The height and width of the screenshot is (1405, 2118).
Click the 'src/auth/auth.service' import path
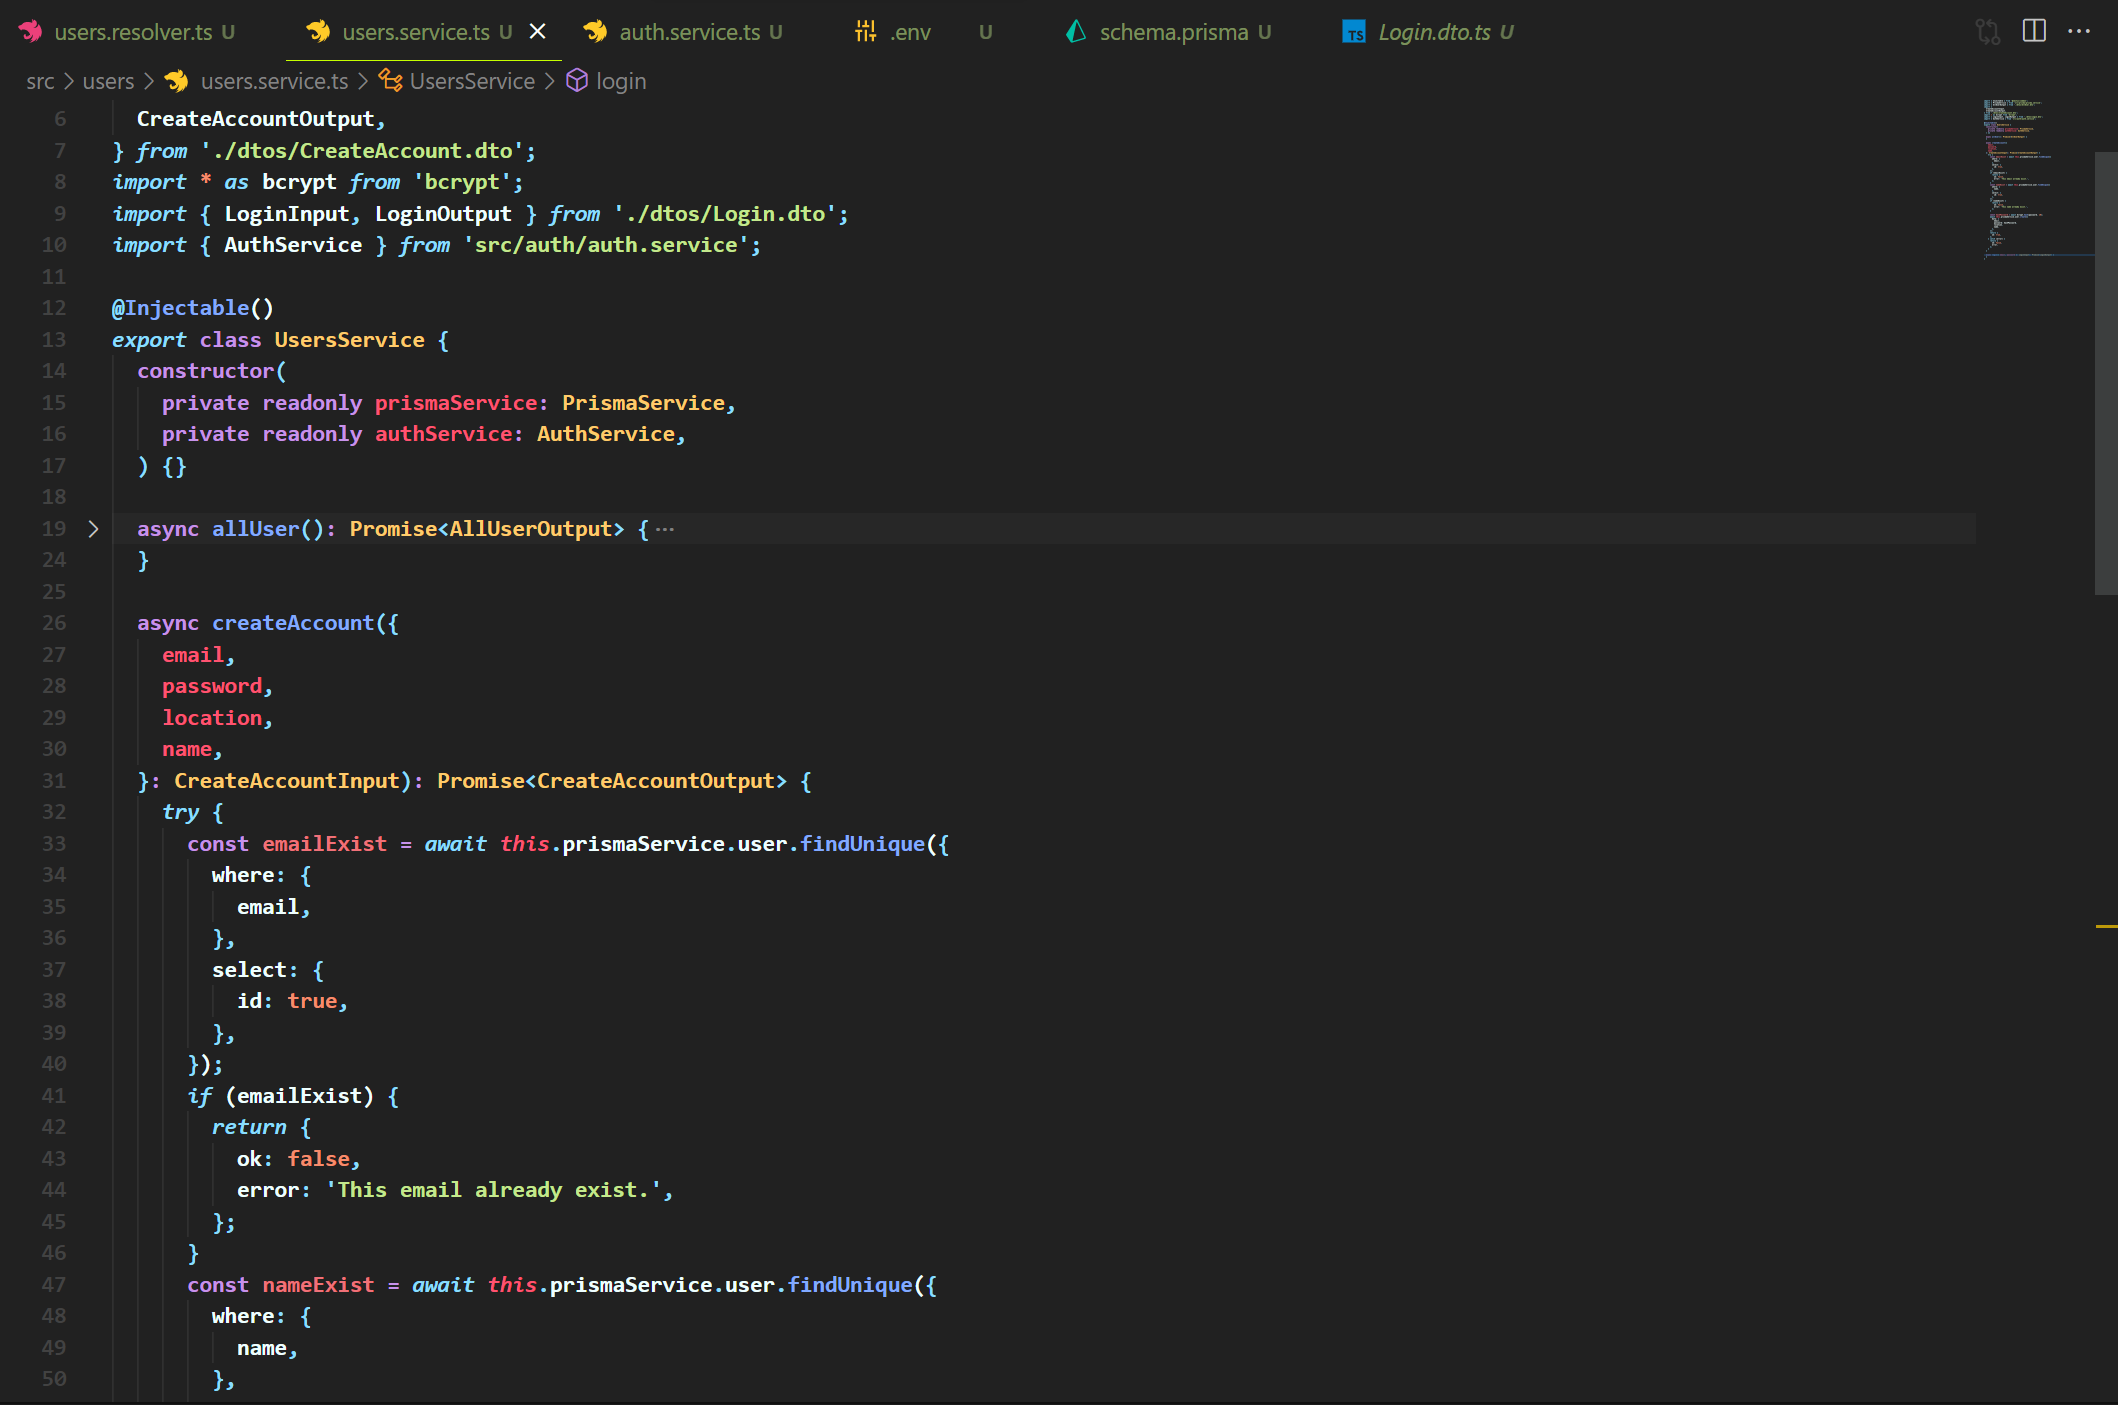point(606,245)
